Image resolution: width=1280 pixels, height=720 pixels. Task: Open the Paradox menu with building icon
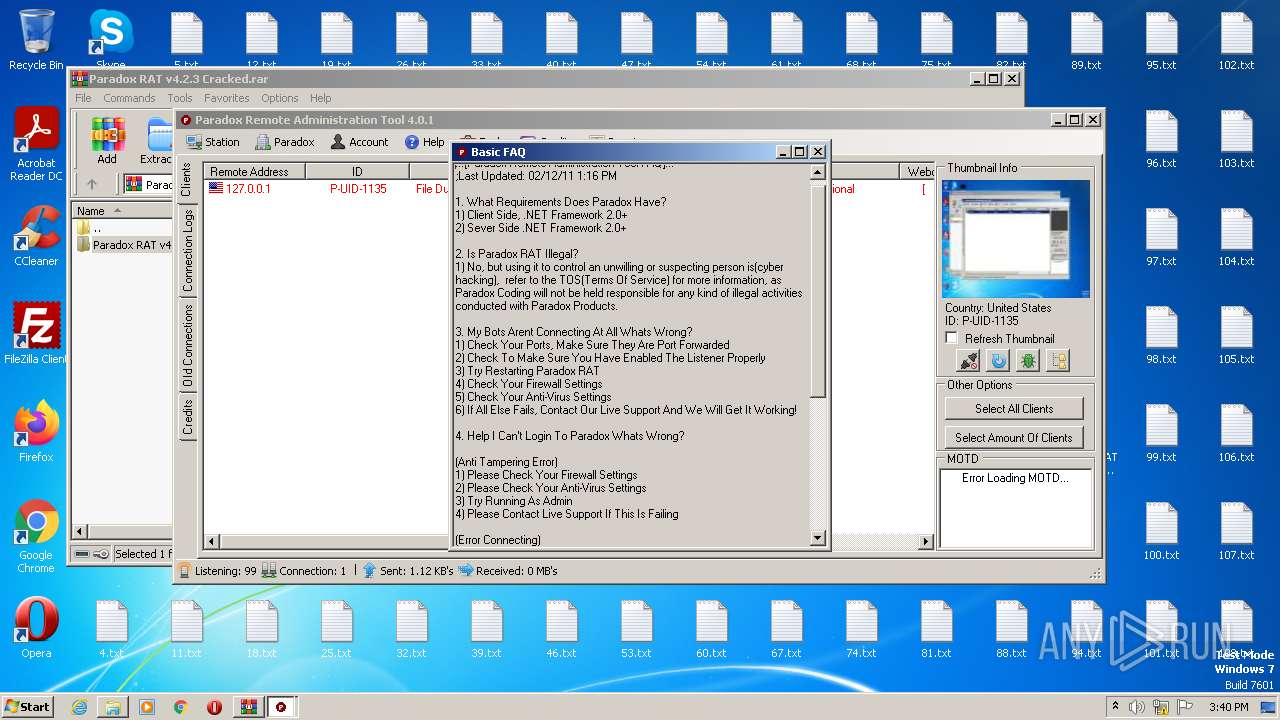285,142
